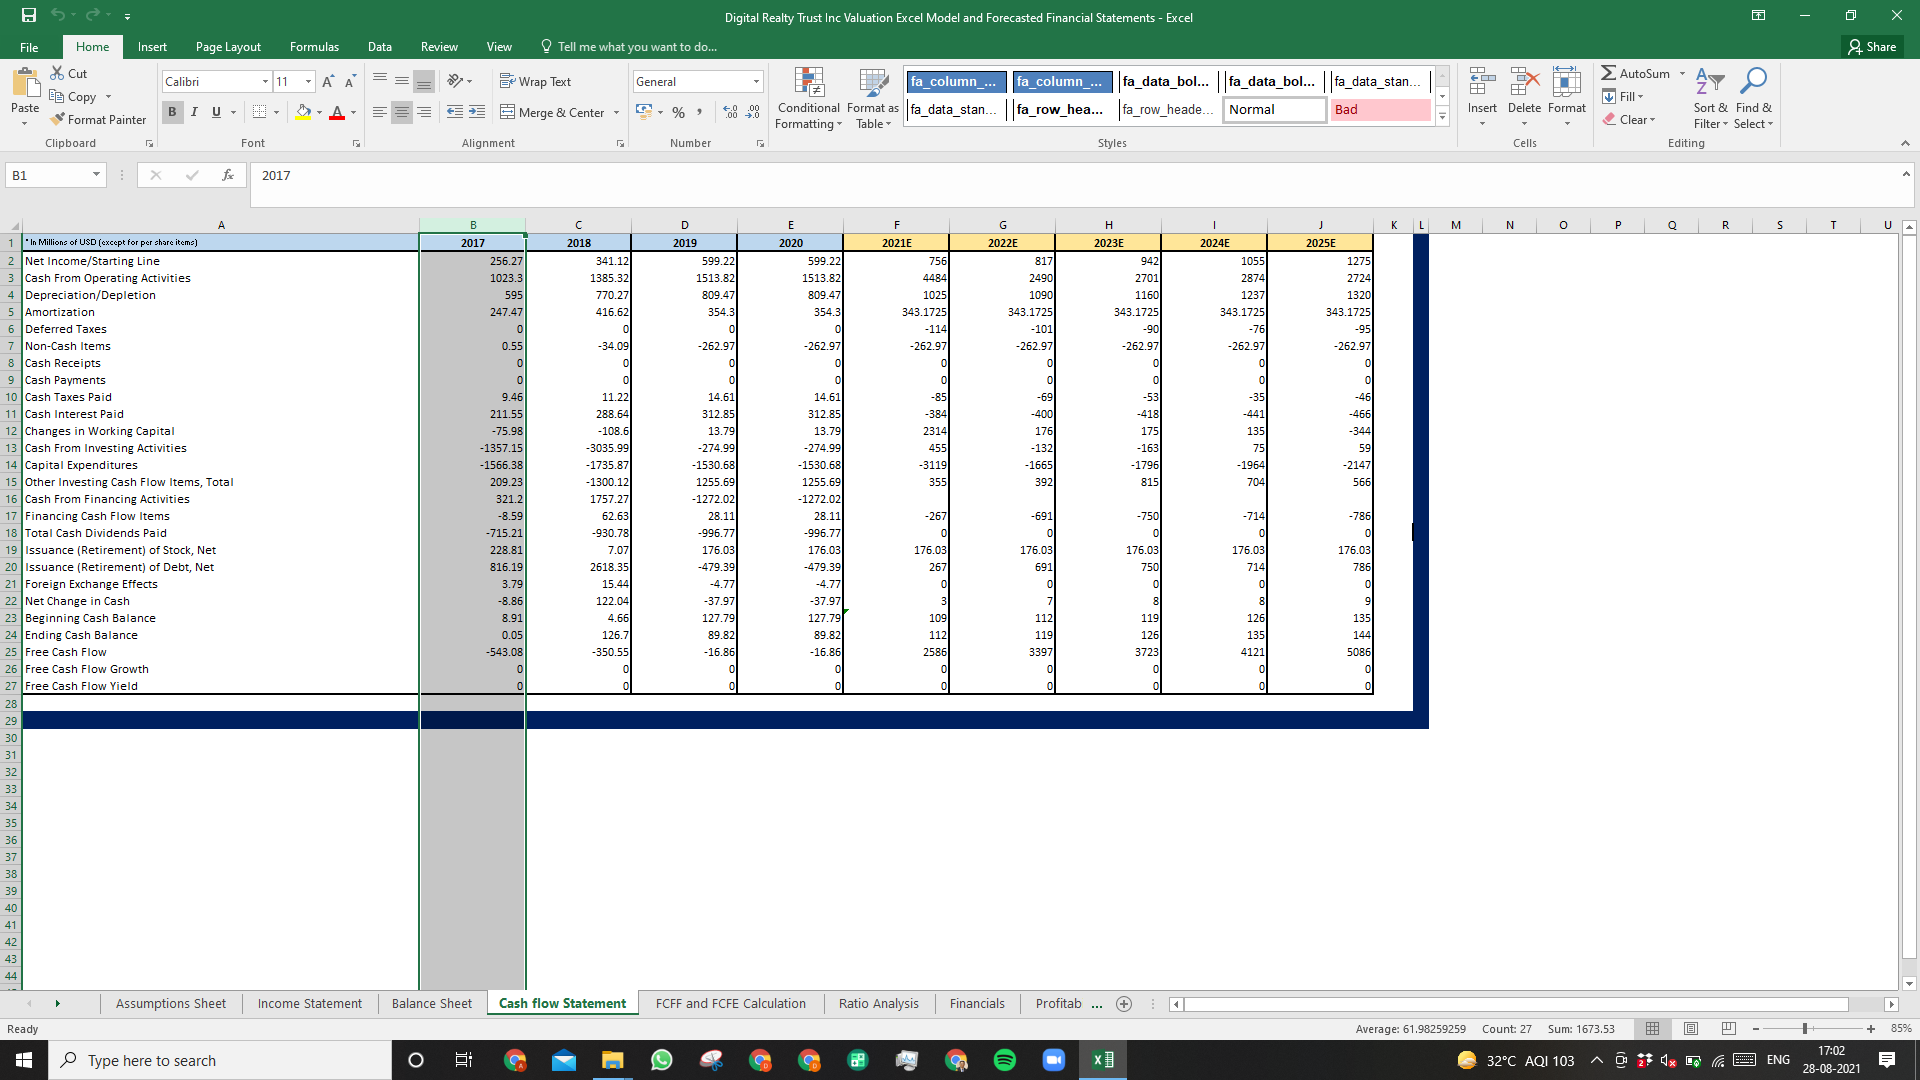The image size is (1920, 1080).
Task: Open Spotify from the taskbar
Action: coord(1005,1060)
